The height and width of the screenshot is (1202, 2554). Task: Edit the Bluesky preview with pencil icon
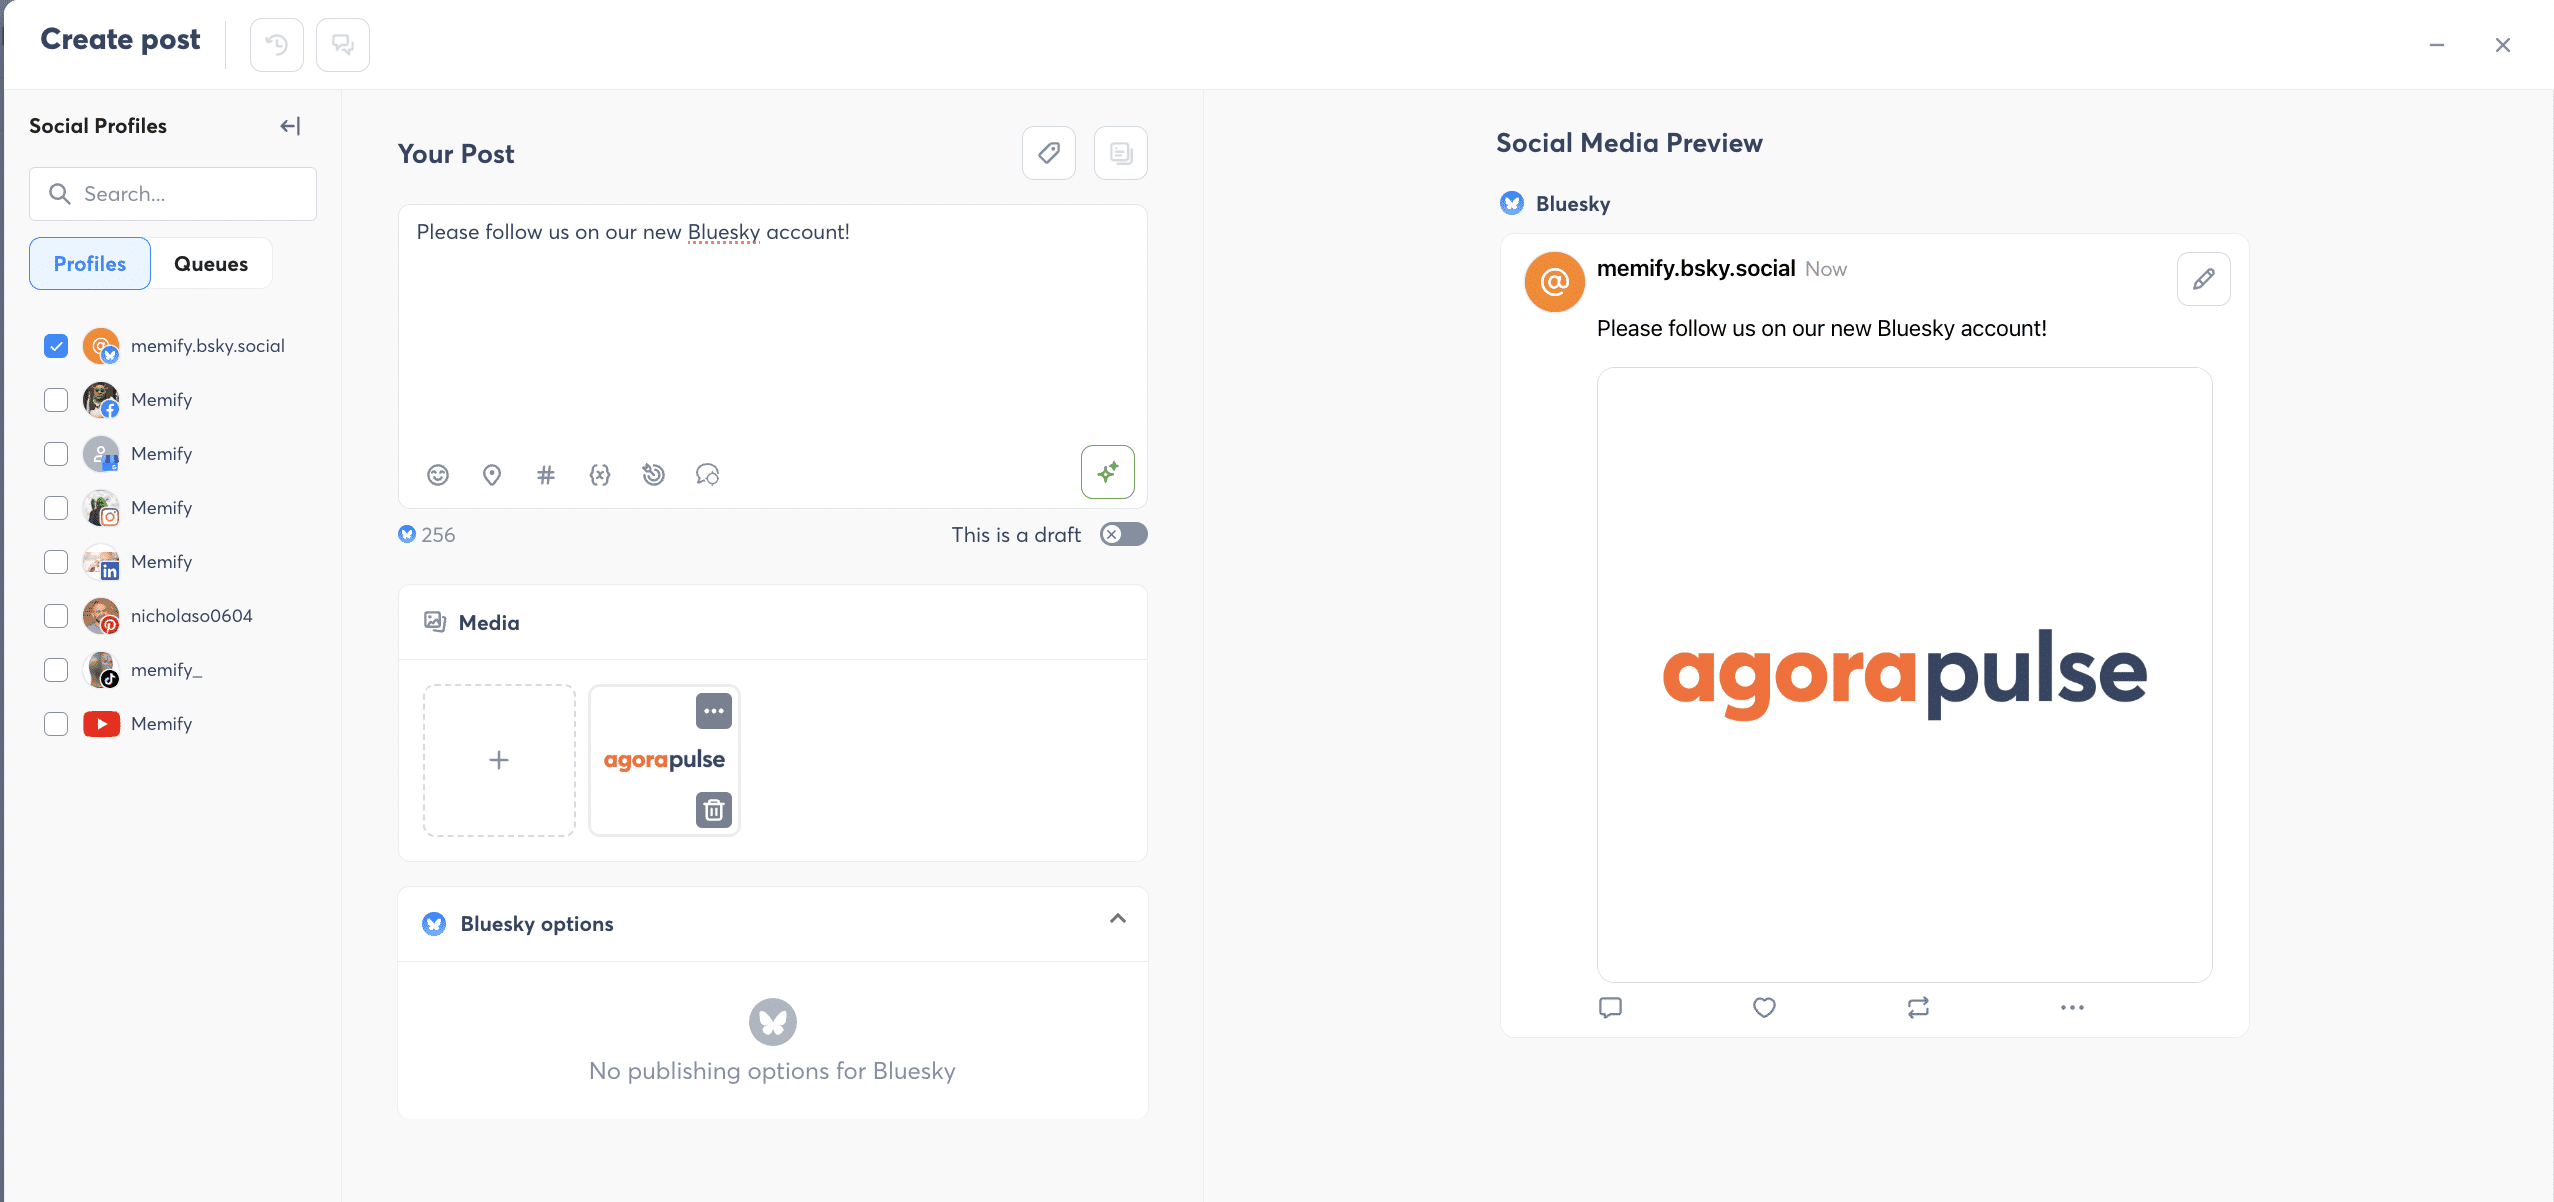click(2204, 279)
